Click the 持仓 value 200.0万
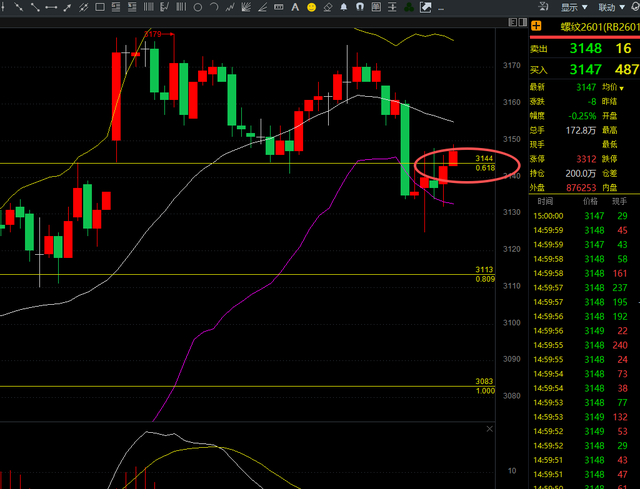This screenshot has height=489, width=640. click(581, 173)
